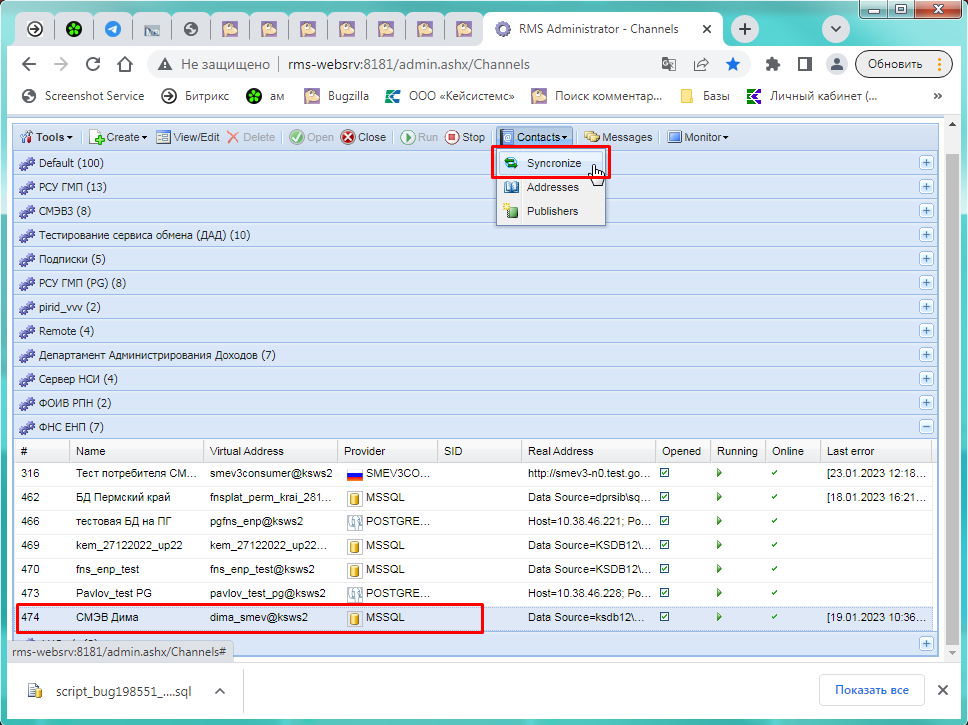This screenshot has width=968, height=725.
Task: Collapse the ФНС ЕНП (7) group
Action: (x=926, y=427)
